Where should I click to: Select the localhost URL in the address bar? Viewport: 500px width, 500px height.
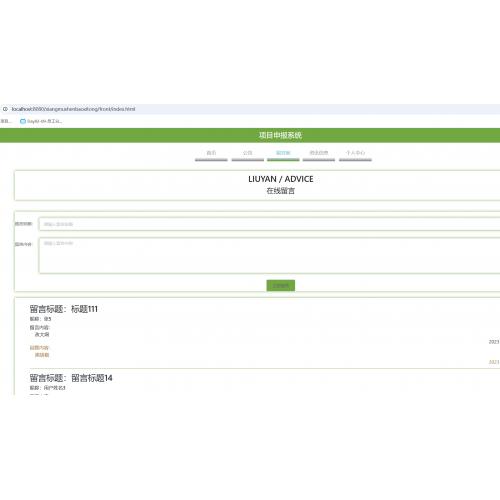pos(73,109)
